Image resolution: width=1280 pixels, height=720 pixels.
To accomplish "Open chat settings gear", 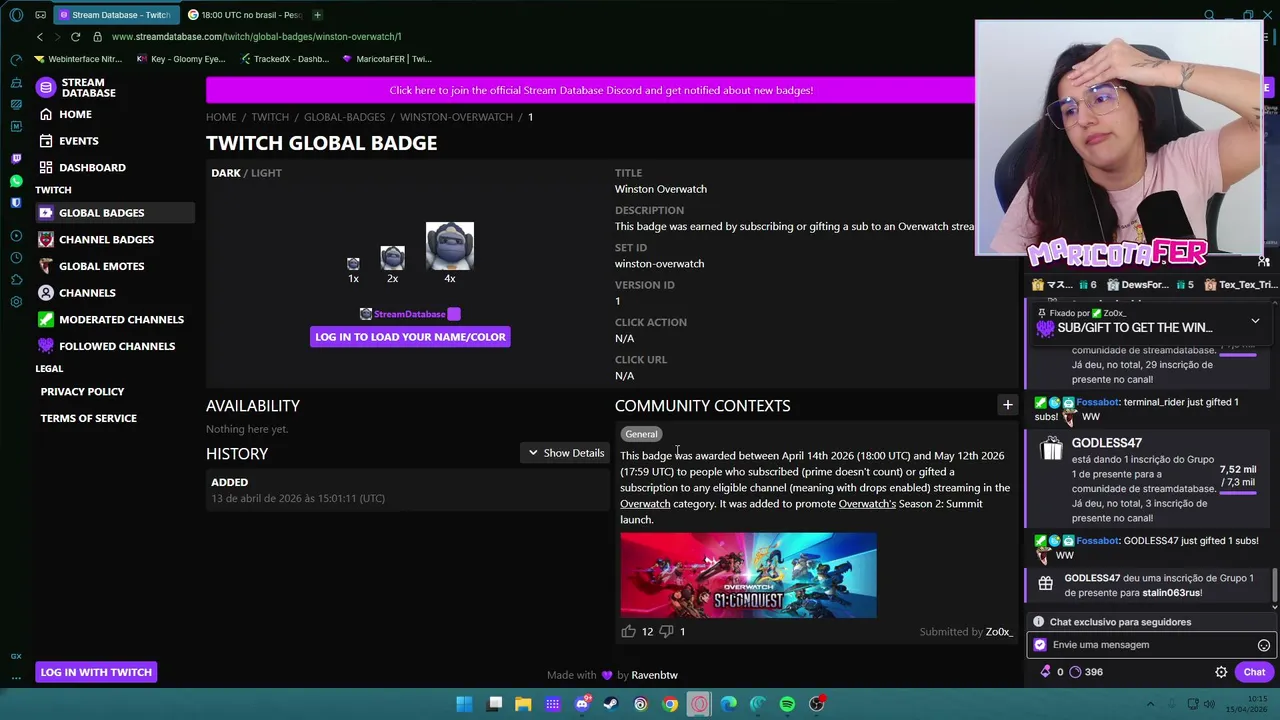I will pyautogui.click(x=1221, y=672).
